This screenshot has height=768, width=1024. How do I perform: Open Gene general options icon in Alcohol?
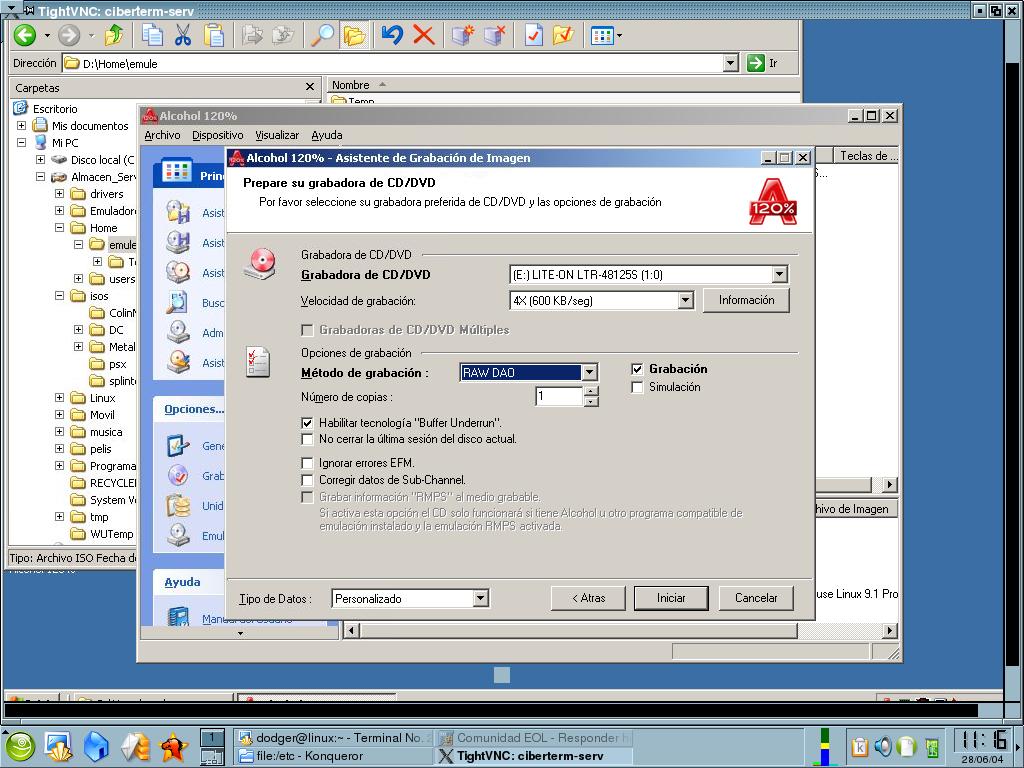[x=178, y=445]
